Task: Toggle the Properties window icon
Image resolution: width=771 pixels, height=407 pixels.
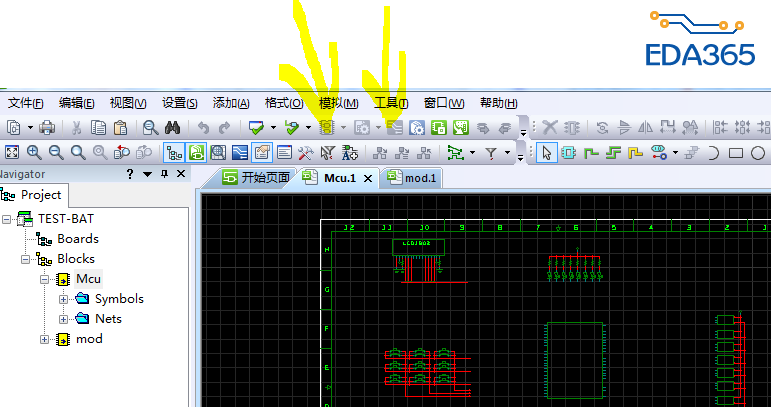Action: 262,153
